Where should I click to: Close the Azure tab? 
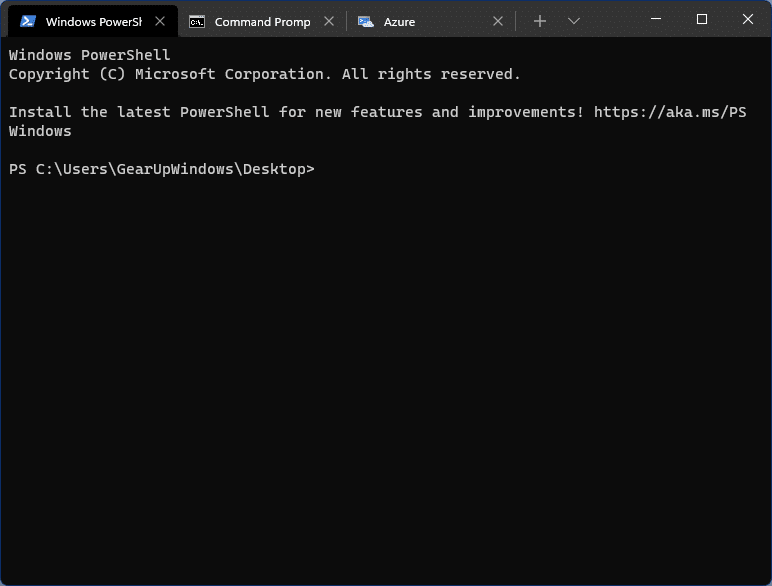pos(498,21)
